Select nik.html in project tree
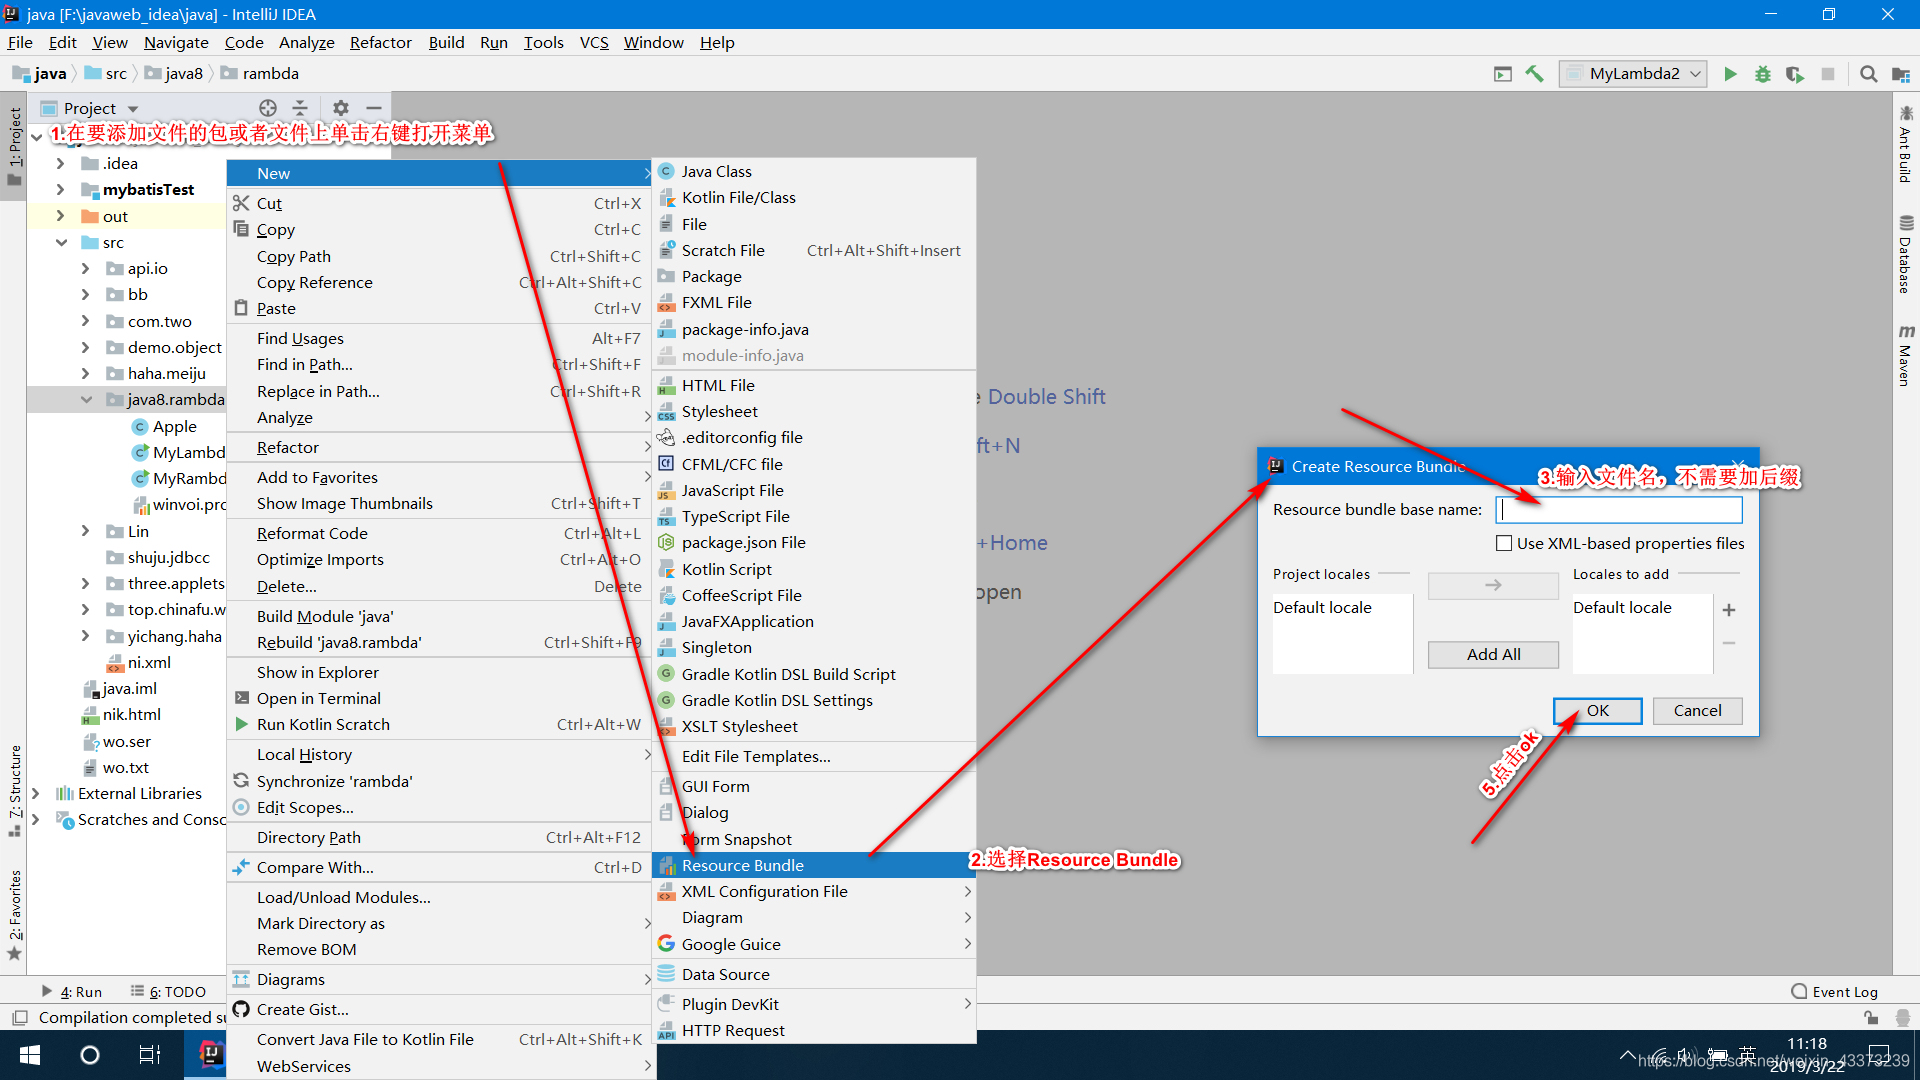This screenshot has height=1080, width=1920. point(121,715)
